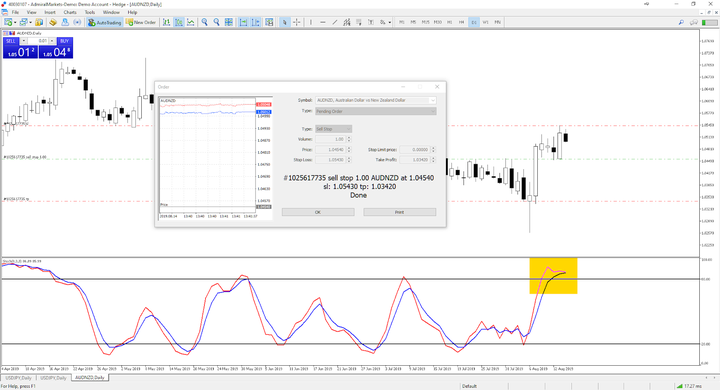This screenshot has width=720, height=390.
Task: Open the order Type Pending Order dropdown
Action: click(x=376, y=111)
